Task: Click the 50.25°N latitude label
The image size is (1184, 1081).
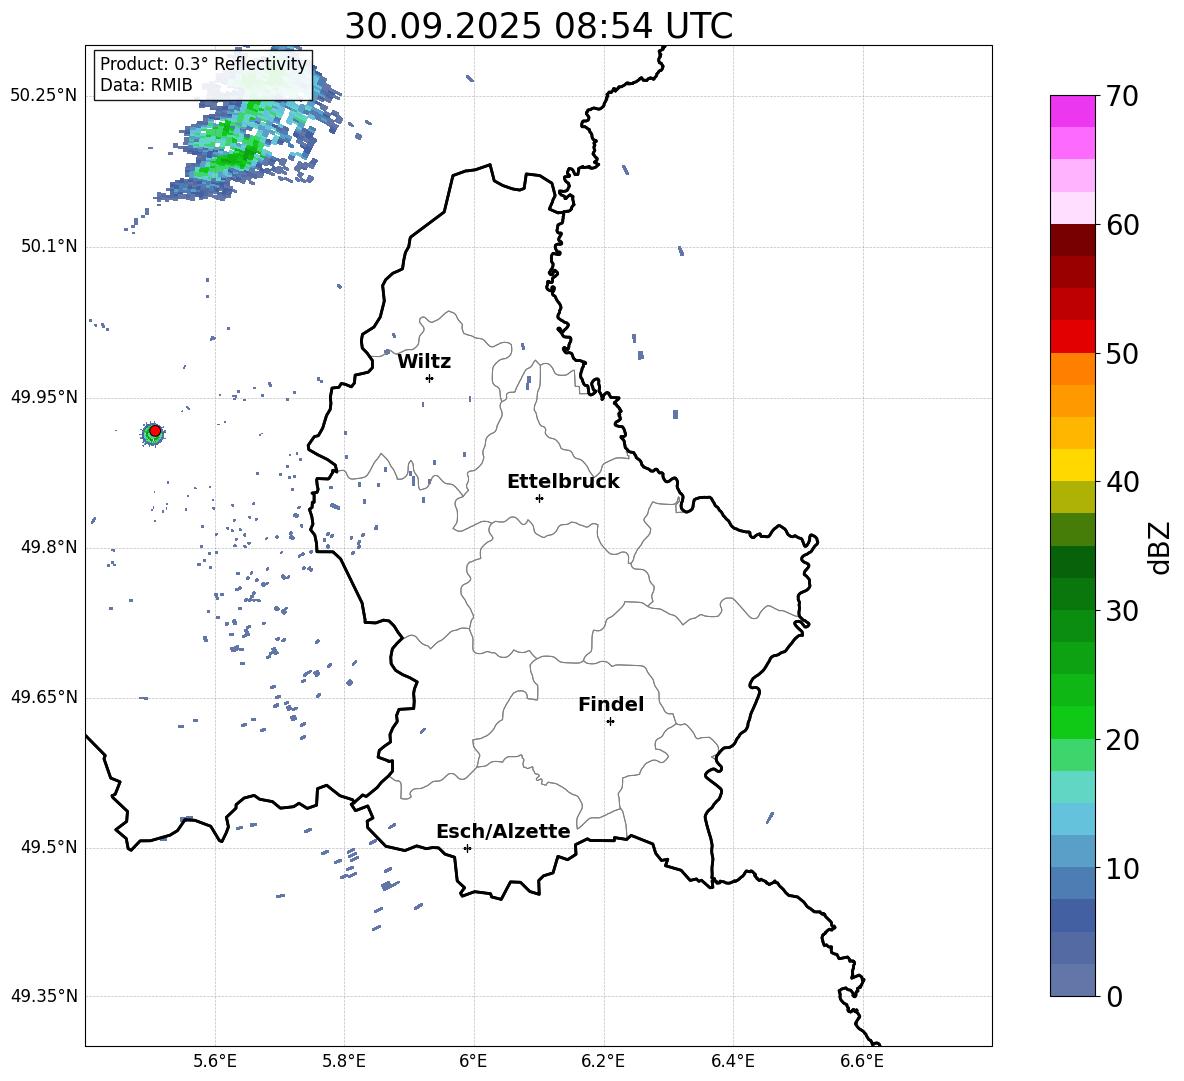Action: tap(44, 96)
